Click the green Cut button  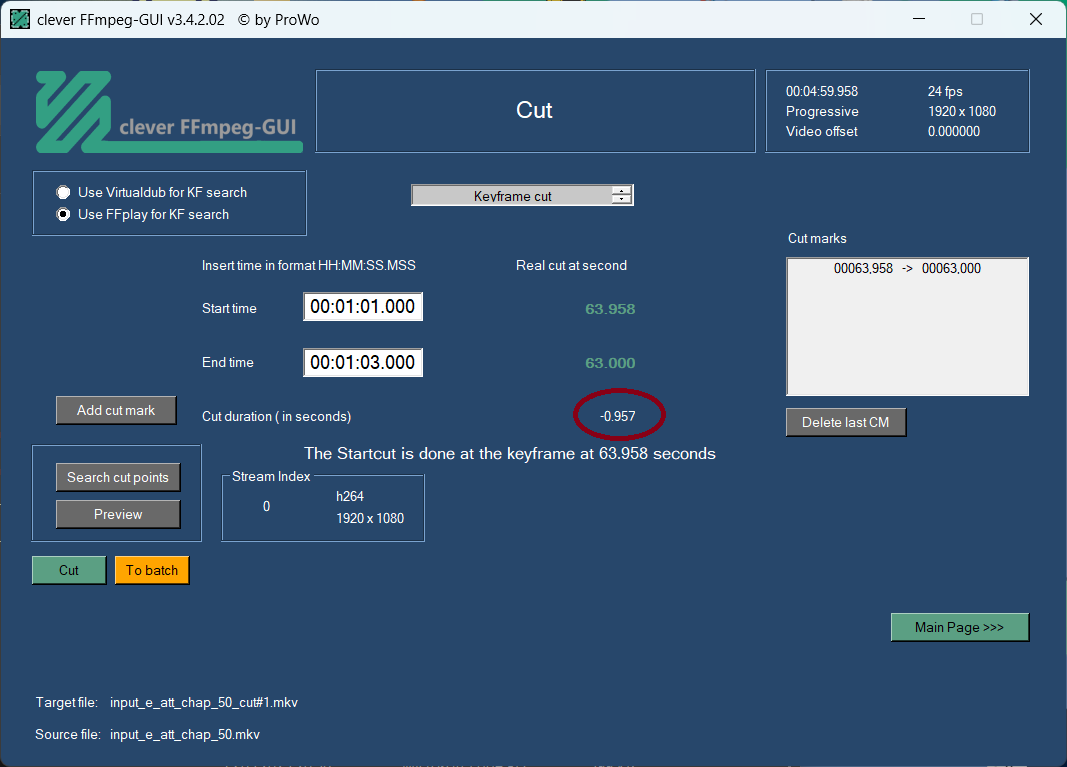pos(69,570)
